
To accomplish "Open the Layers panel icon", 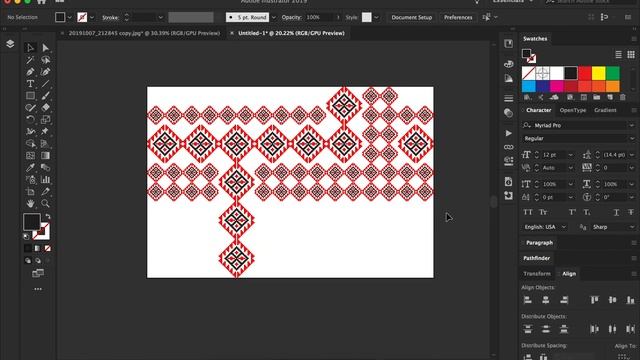I will point(10,44).
